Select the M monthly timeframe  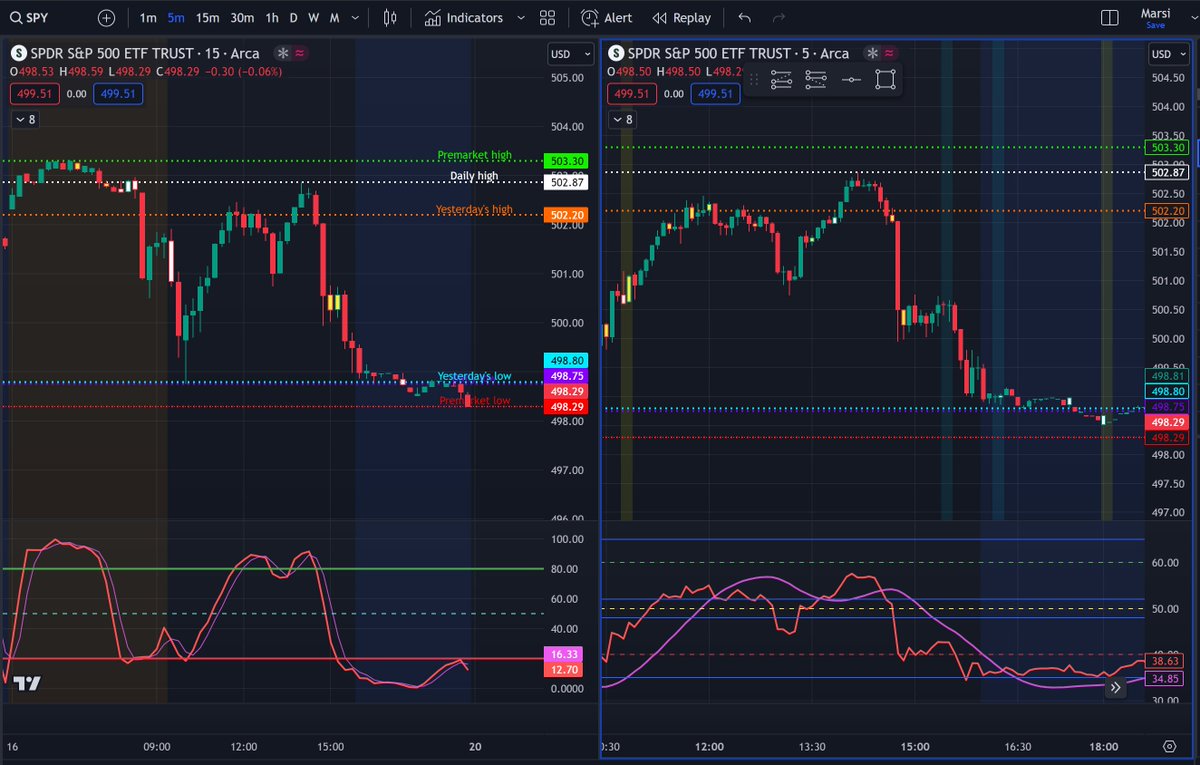click(334, 18)
